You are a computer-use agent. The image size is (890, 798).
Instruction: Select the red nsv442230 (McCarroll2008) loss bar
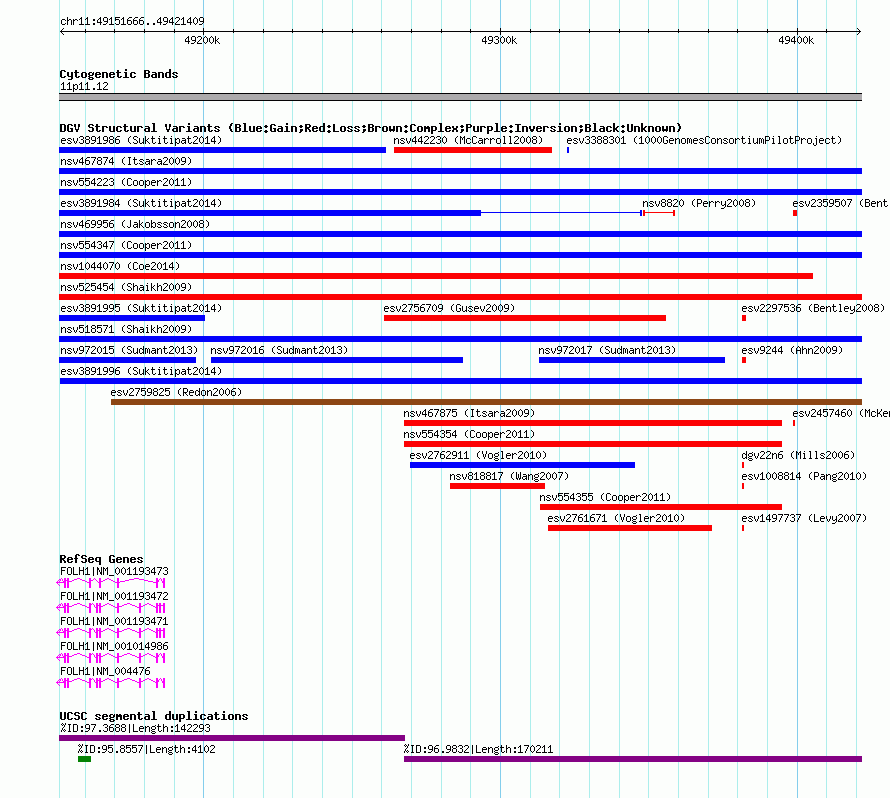pyautogui.click(x=473, y=150)
